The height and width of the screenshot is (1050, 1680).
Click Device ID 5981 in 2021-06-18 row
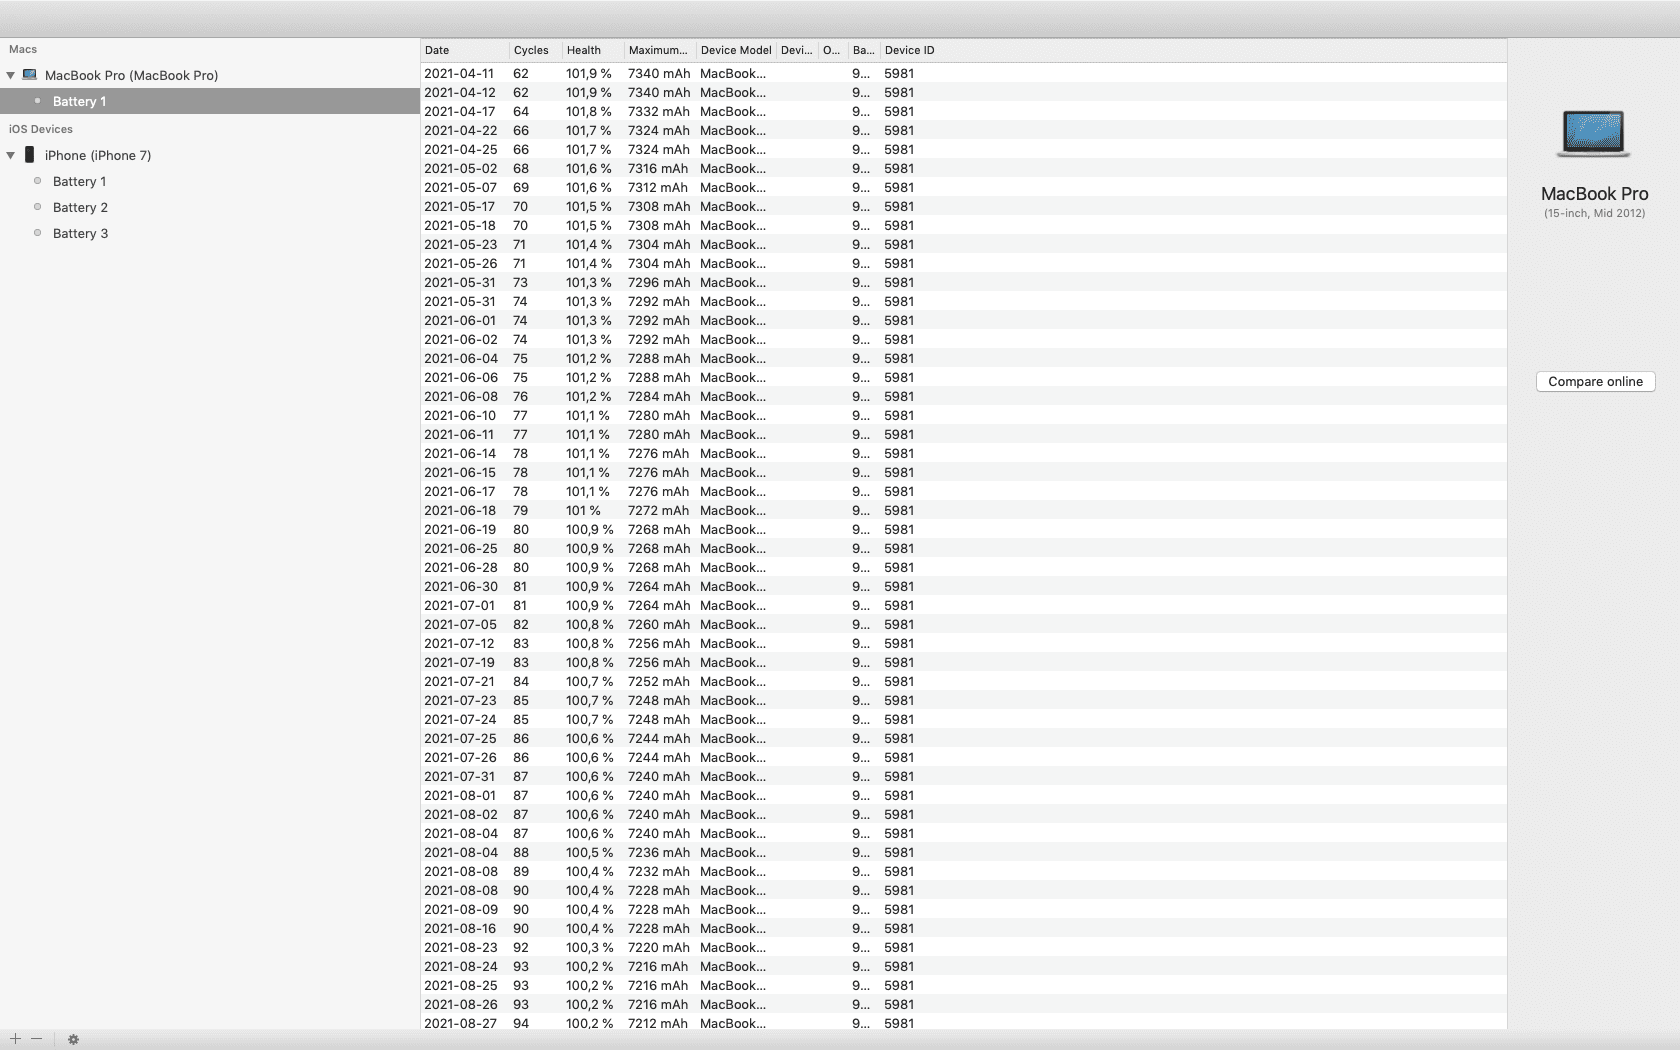pyautogui.click(x=899, y=510)
